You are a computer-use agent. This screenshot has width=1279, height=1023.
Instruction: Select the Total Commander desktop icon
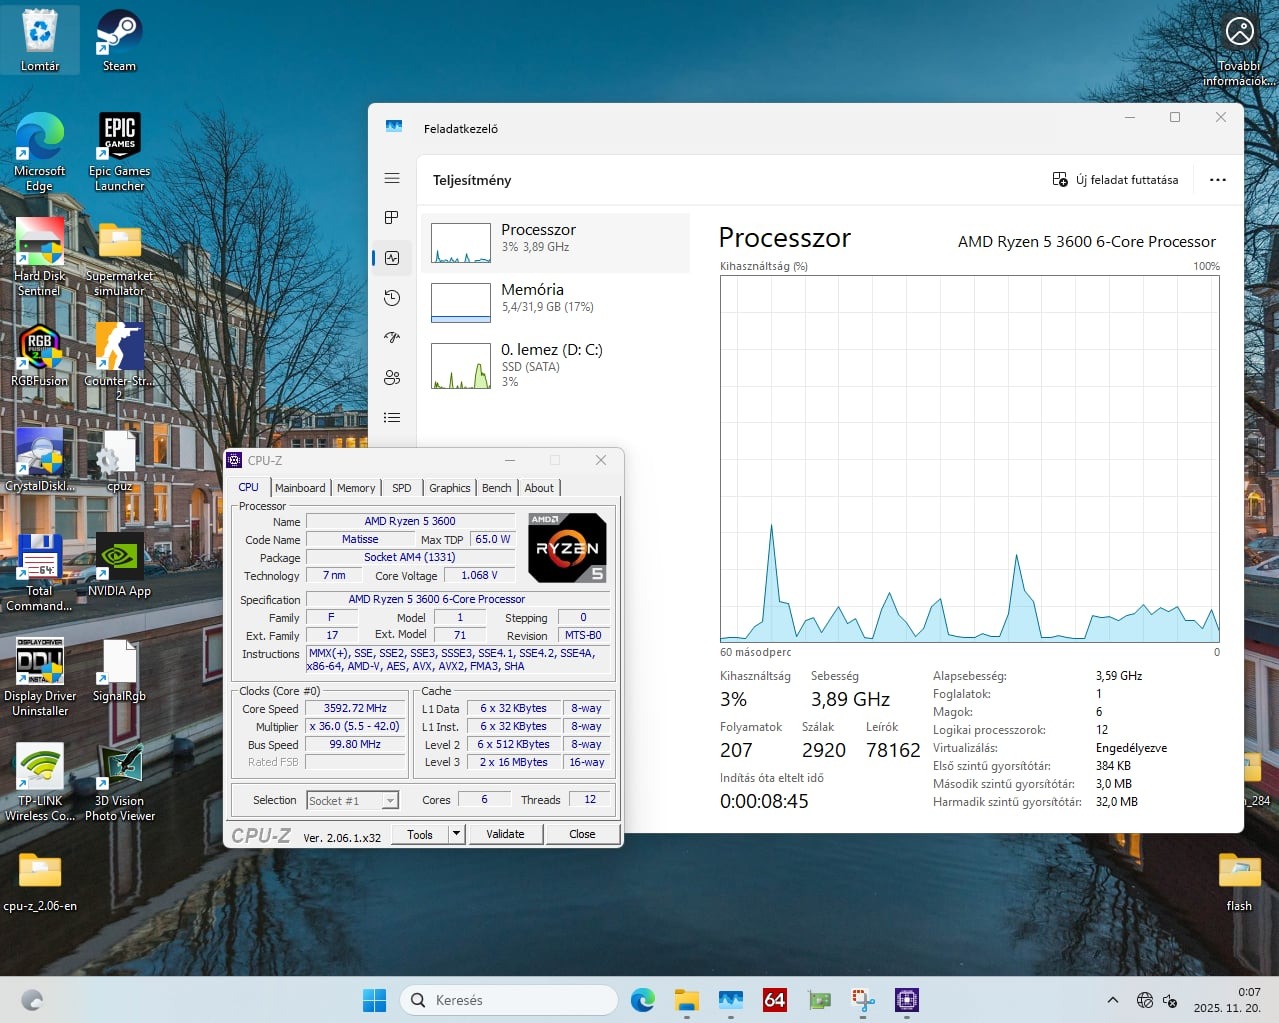40,572
